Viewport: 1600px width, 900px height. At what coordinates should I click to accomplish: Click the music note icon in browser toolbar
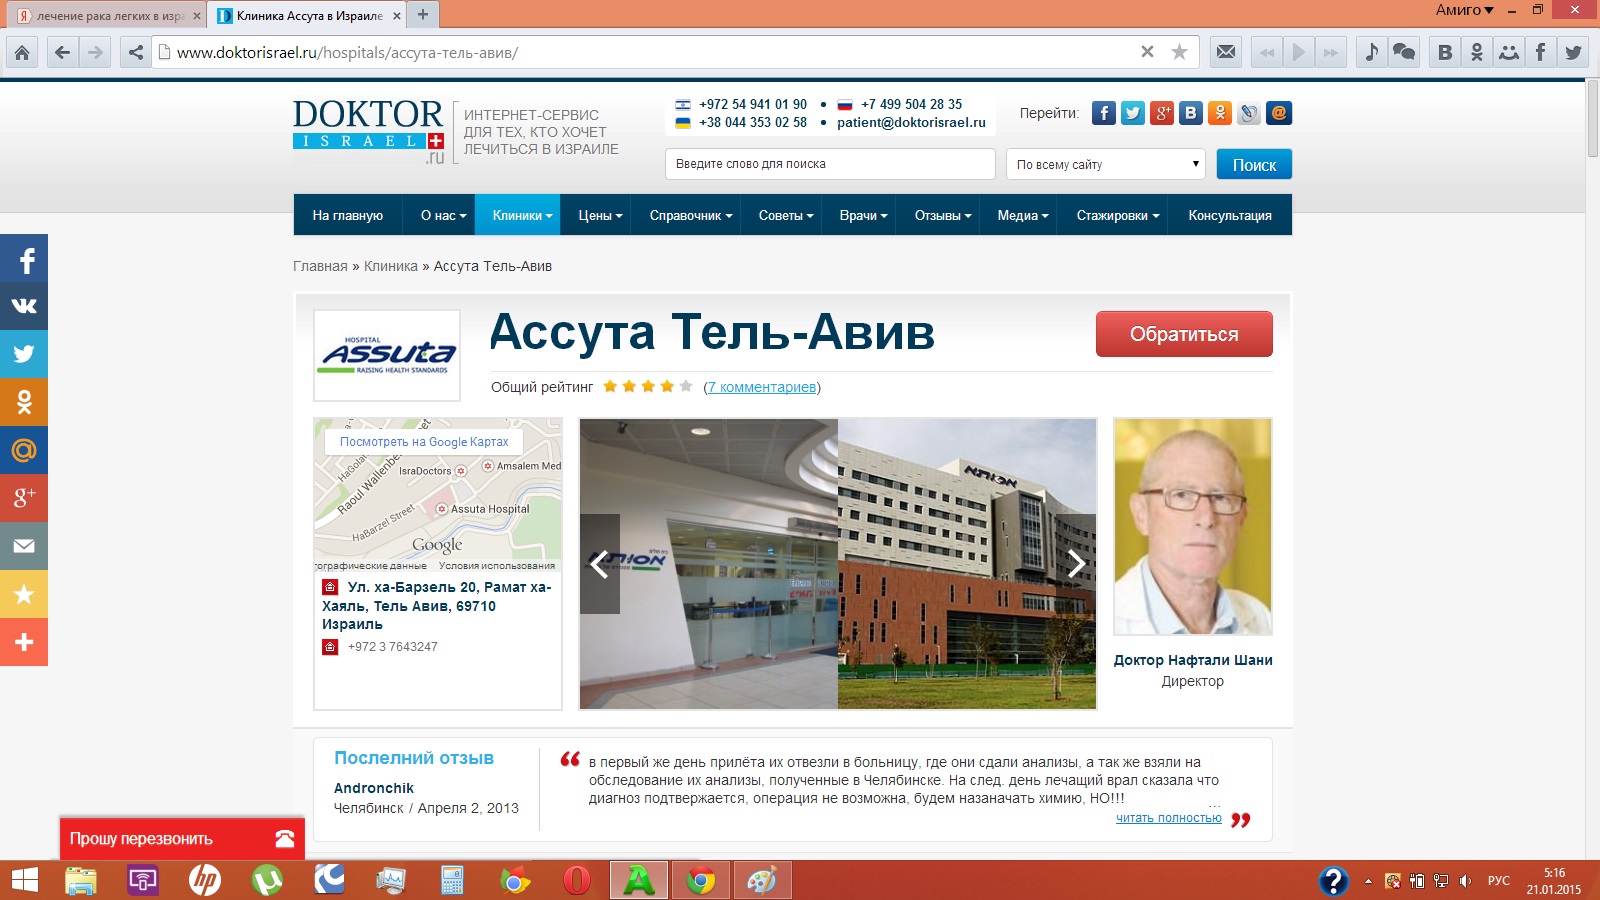coord(1372,52)
